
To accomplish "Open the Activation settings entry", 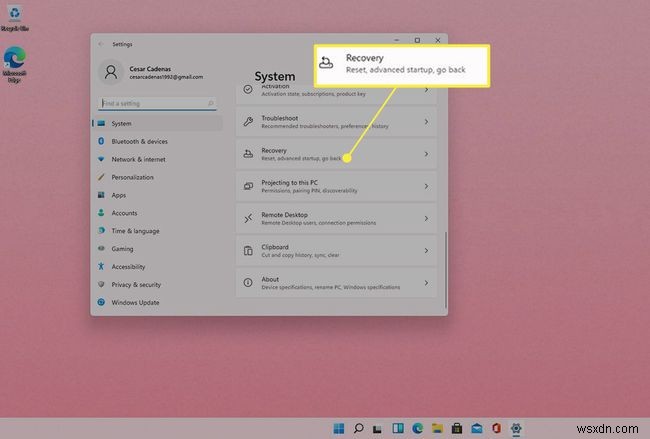I will click(336, 94).
